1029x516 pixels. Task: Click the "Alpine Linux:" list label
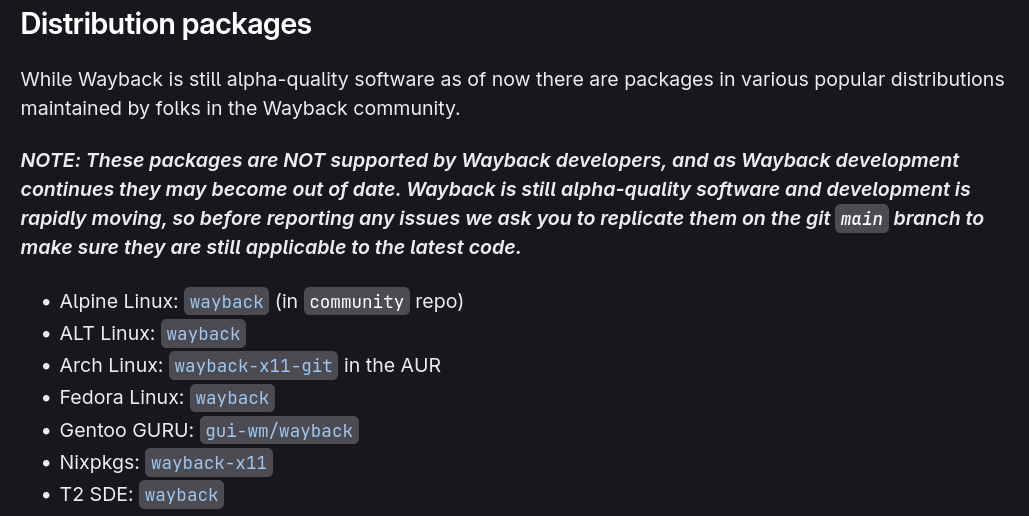pos(119,302)
